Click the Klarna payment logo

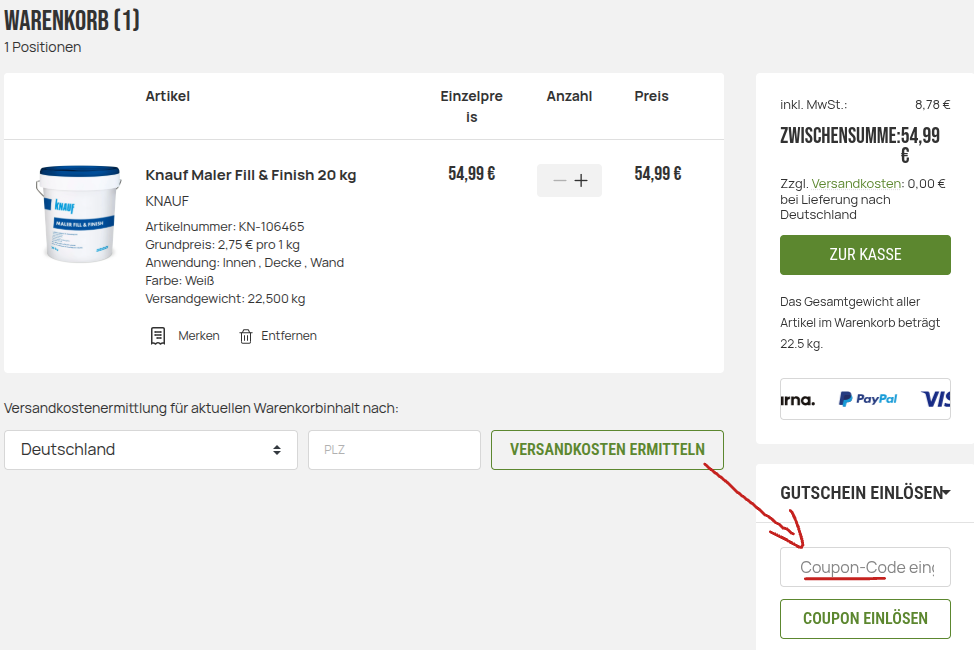tap(798, 399)
